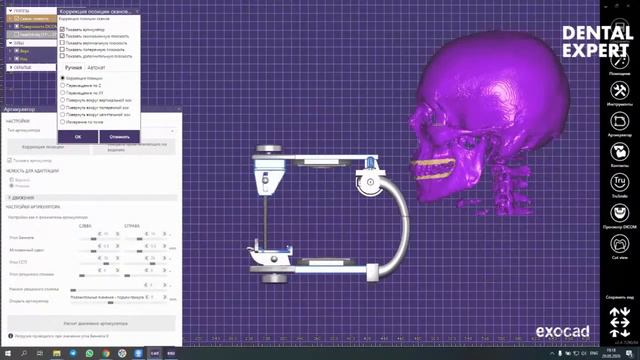
Task: Click the 'Отменить' cancel button
Action: click(119, 137)
